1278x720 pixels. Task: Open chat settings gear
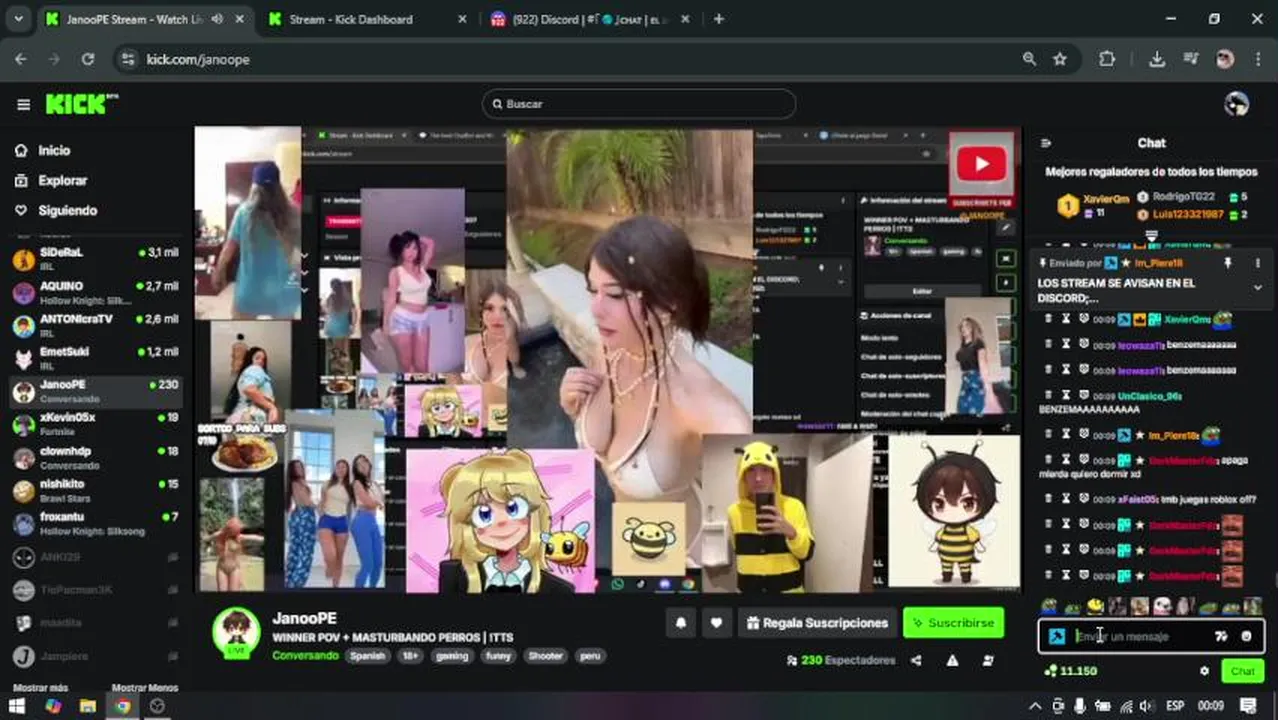pos(1204,671)
